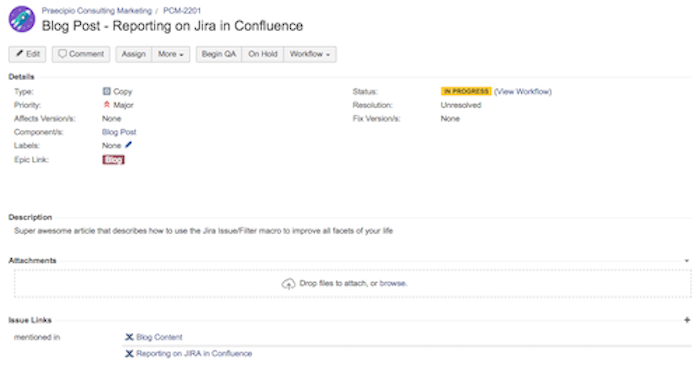
Task: Click the Description section heading
Action: point(30,217)
